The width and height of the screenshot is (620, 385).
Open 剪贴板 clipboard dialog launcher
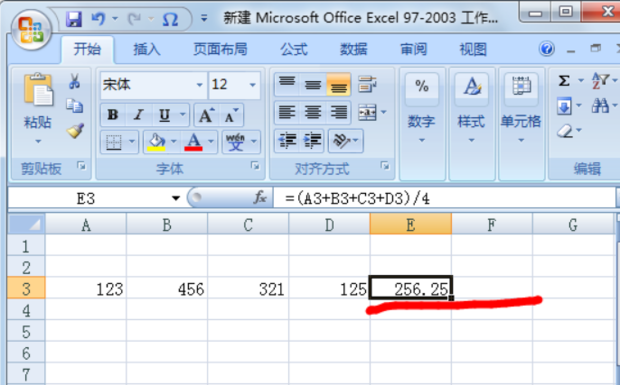81,166
